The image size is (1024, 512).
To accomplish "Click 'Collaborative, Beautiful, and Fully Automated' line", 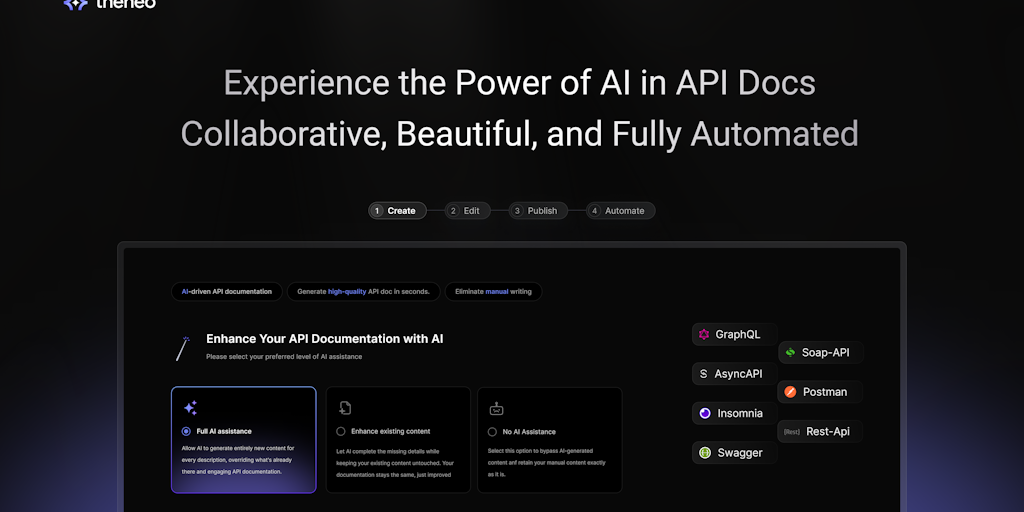I will point(519,134).
